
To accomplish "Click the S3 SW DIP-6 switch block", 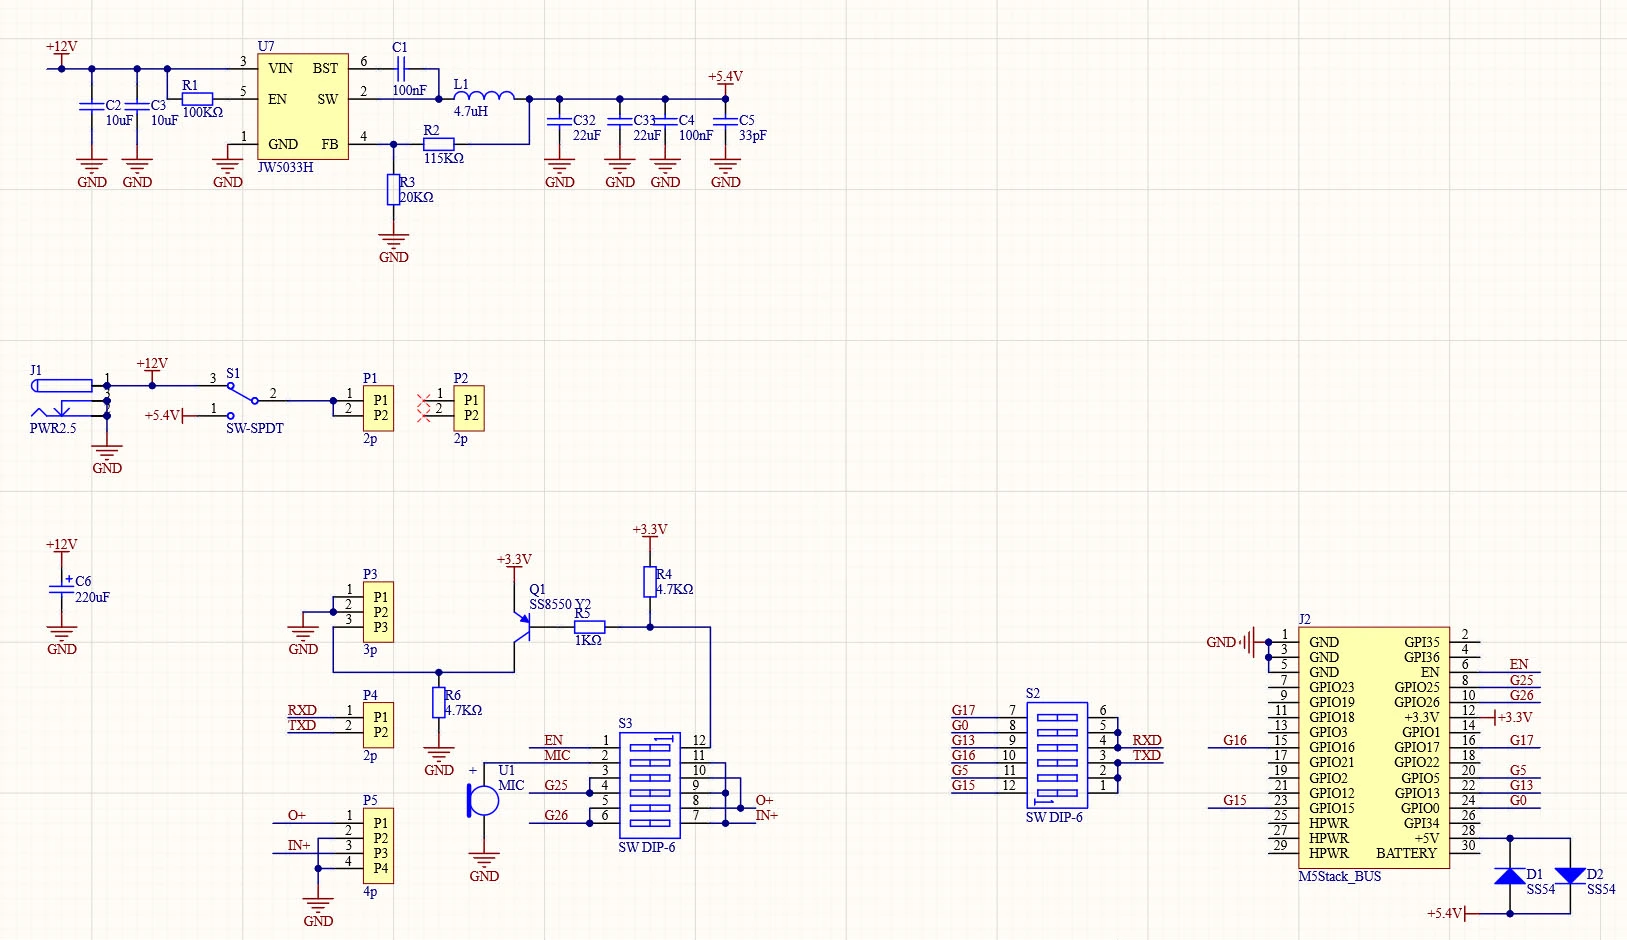I will 650,785.
